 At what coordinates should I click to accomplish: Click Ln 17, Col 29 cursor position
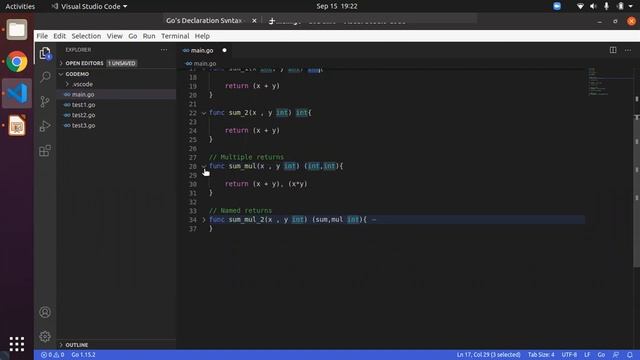488,355
